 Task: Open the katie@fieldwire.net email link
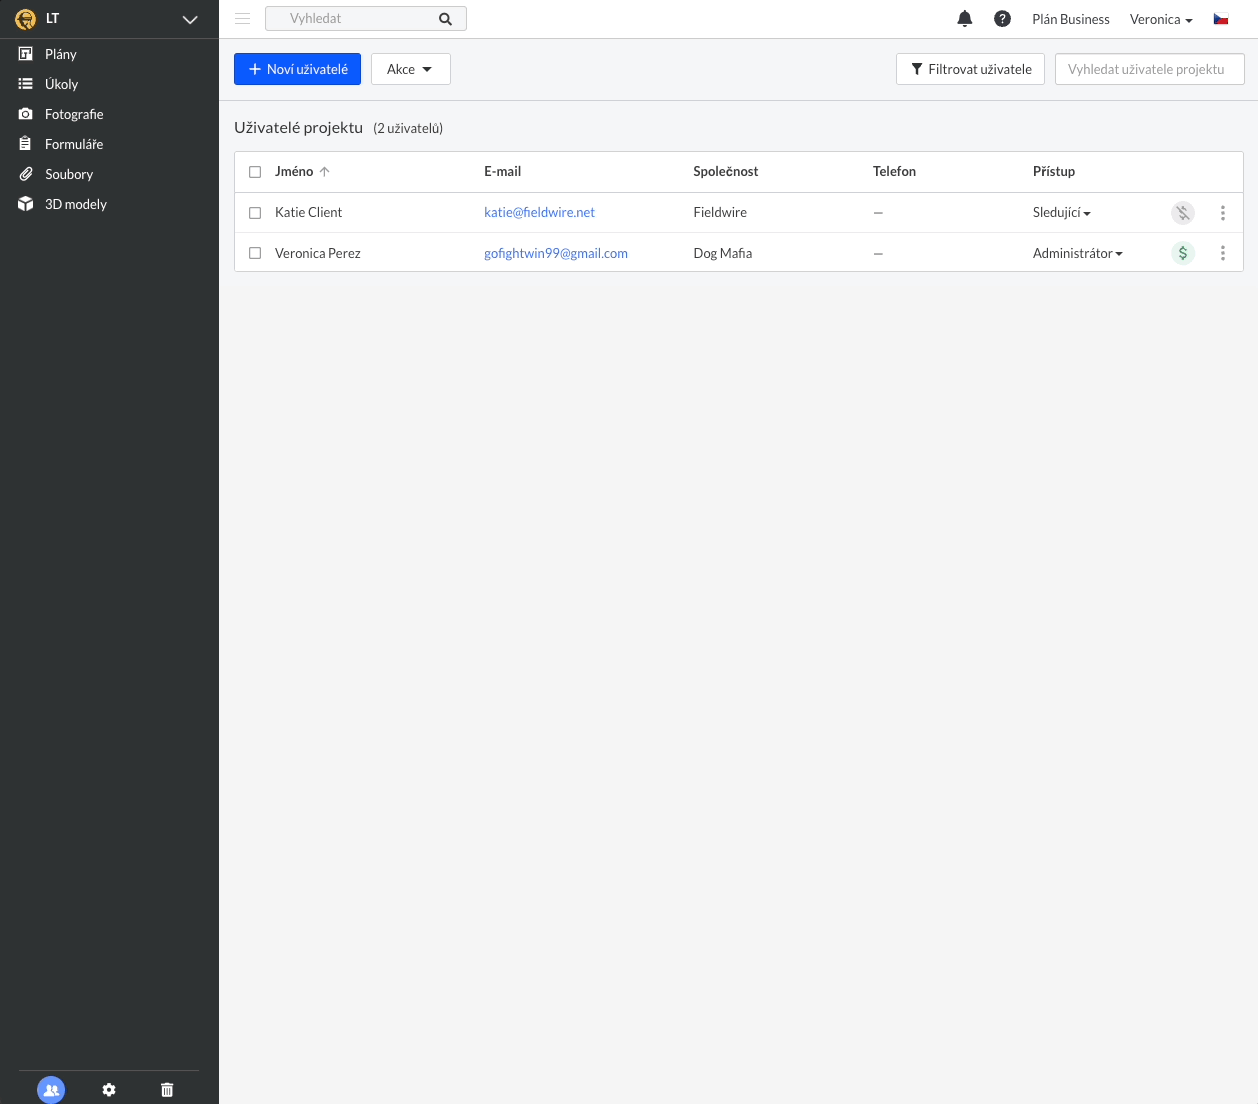(539, 212)
